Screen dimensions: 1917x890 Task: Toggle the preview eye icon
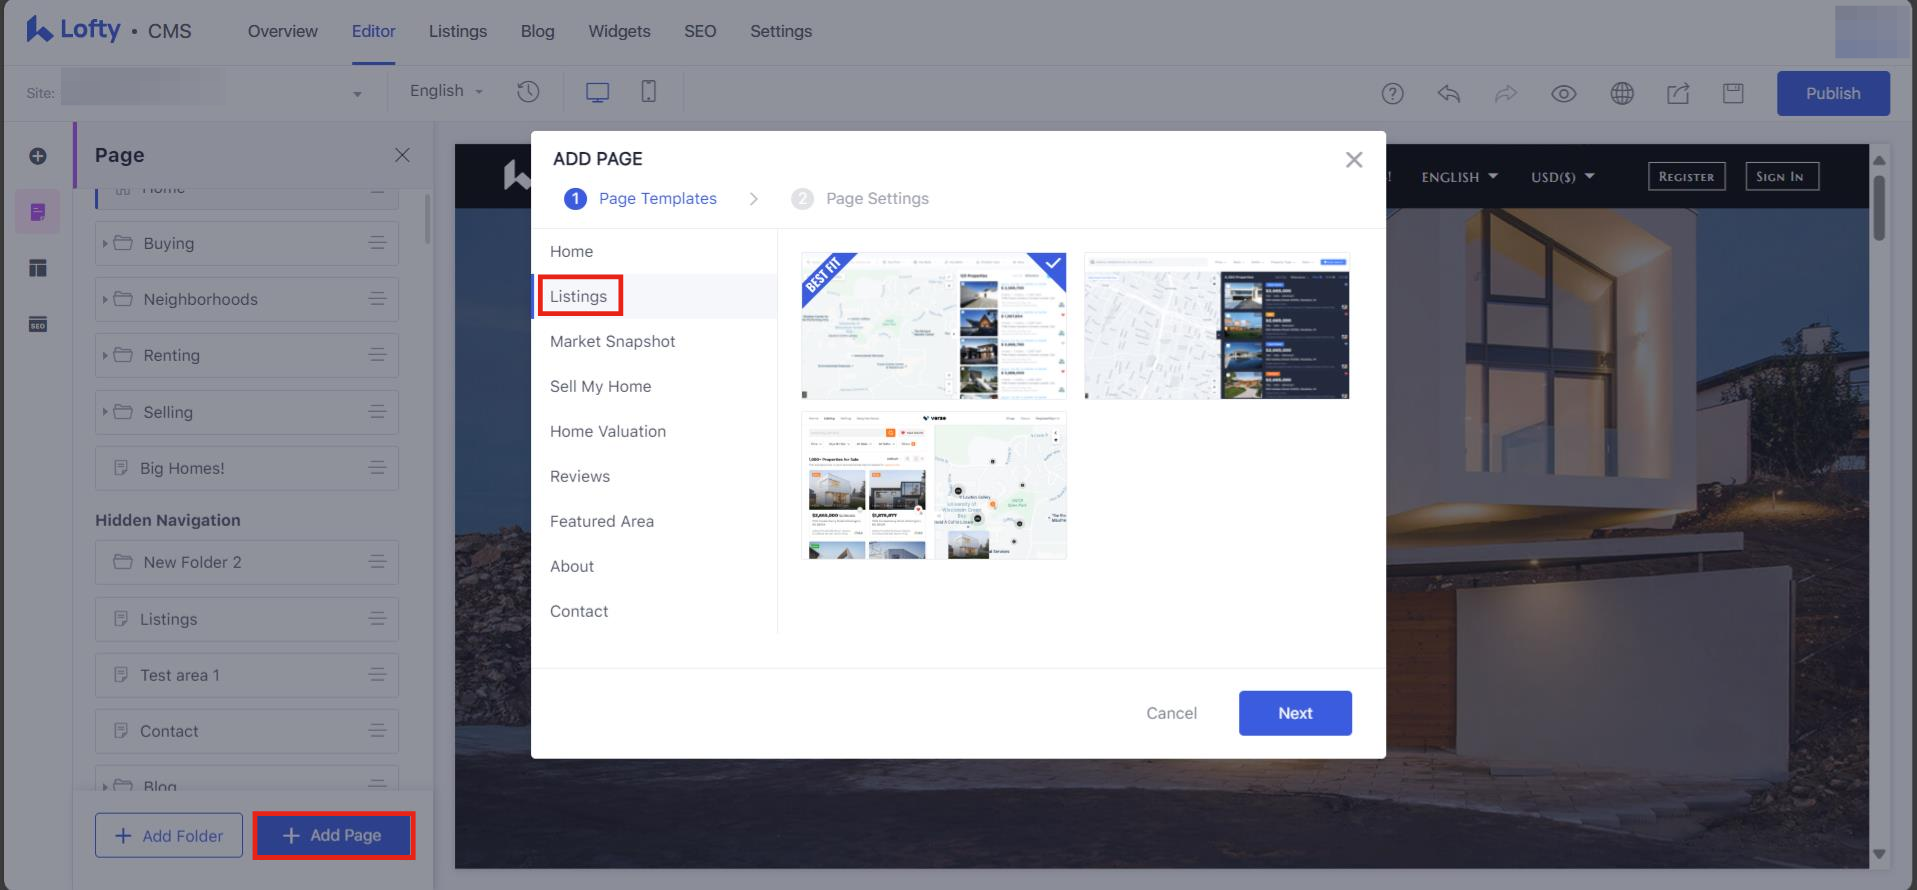tap(1563, 93)
